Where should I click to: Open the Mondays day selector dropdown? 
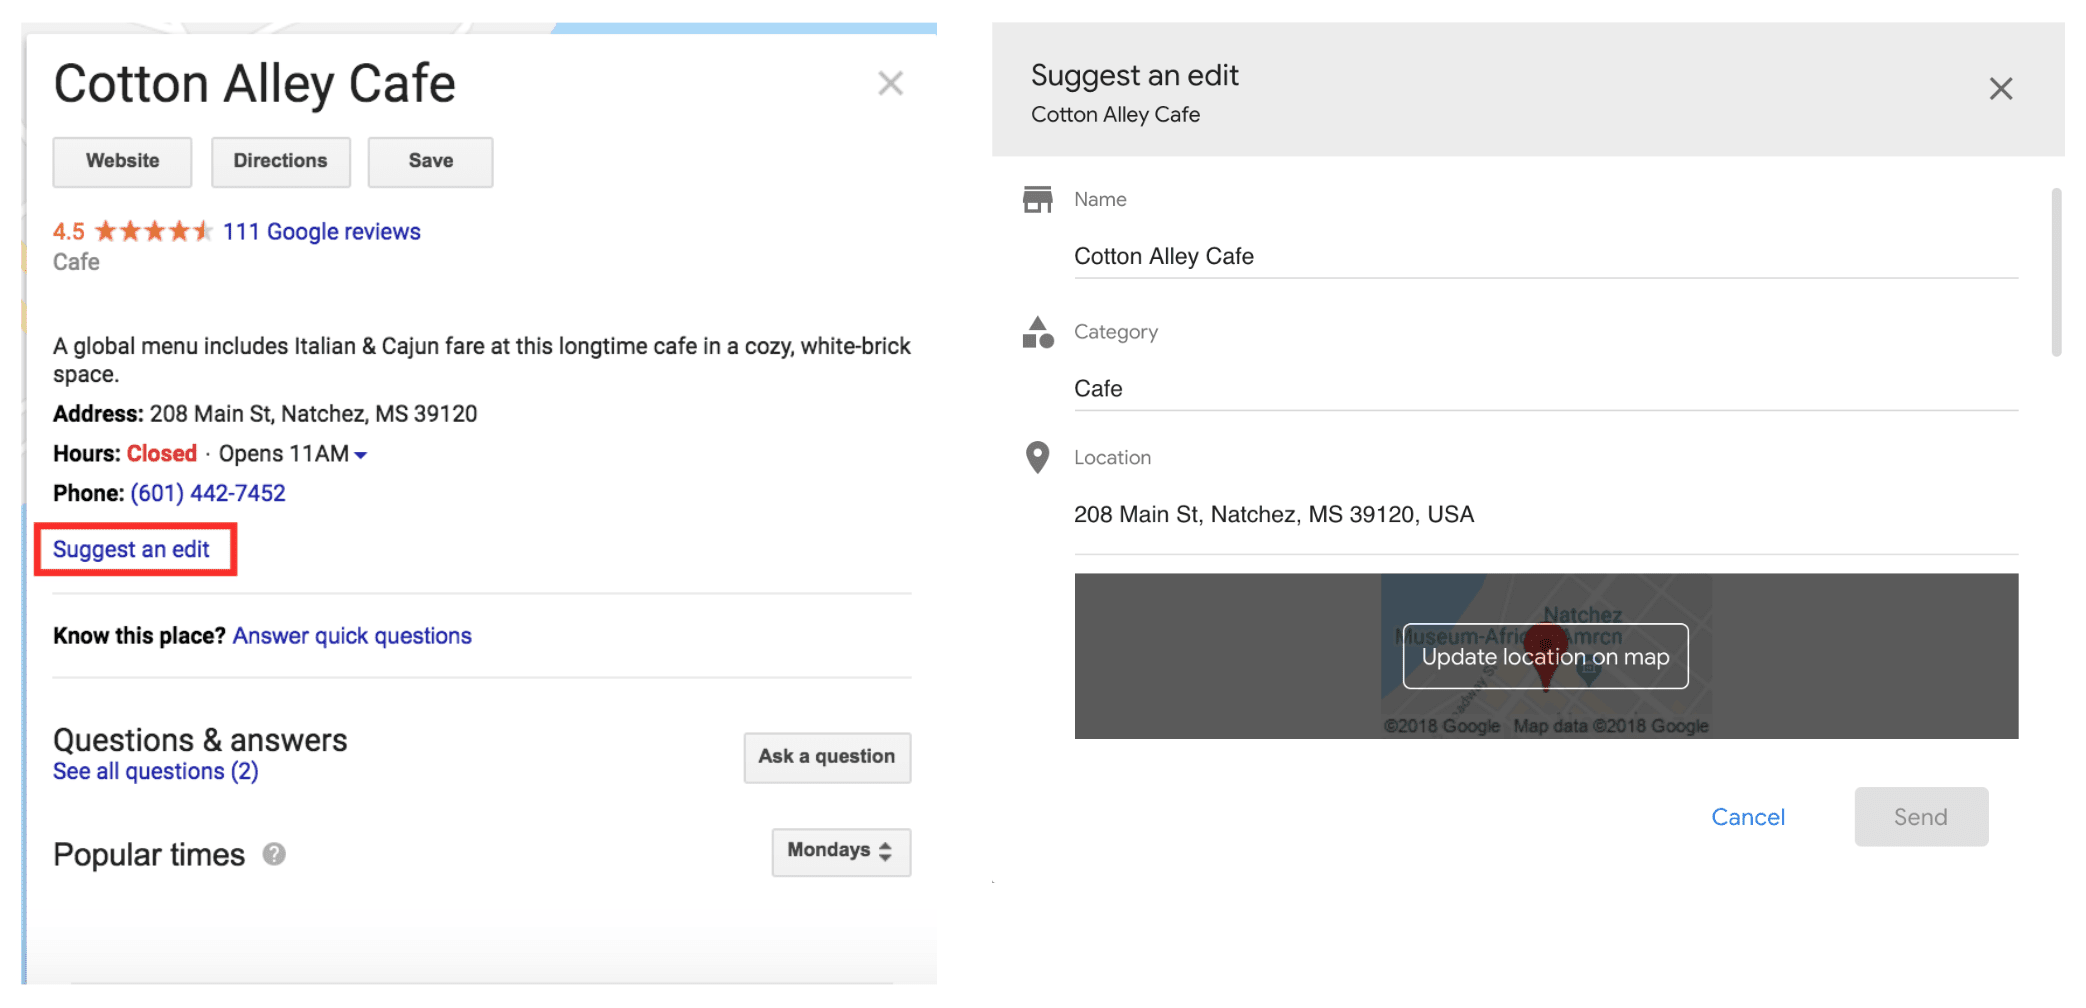pyautogui.click(x=840, y=851)
